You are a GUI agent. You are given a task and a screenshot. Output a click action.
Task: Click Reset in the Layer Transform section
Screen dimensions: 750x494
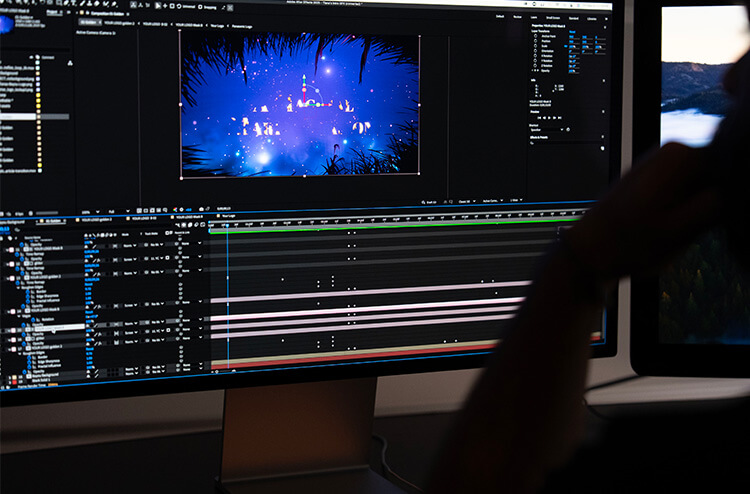tap(572, 32)
